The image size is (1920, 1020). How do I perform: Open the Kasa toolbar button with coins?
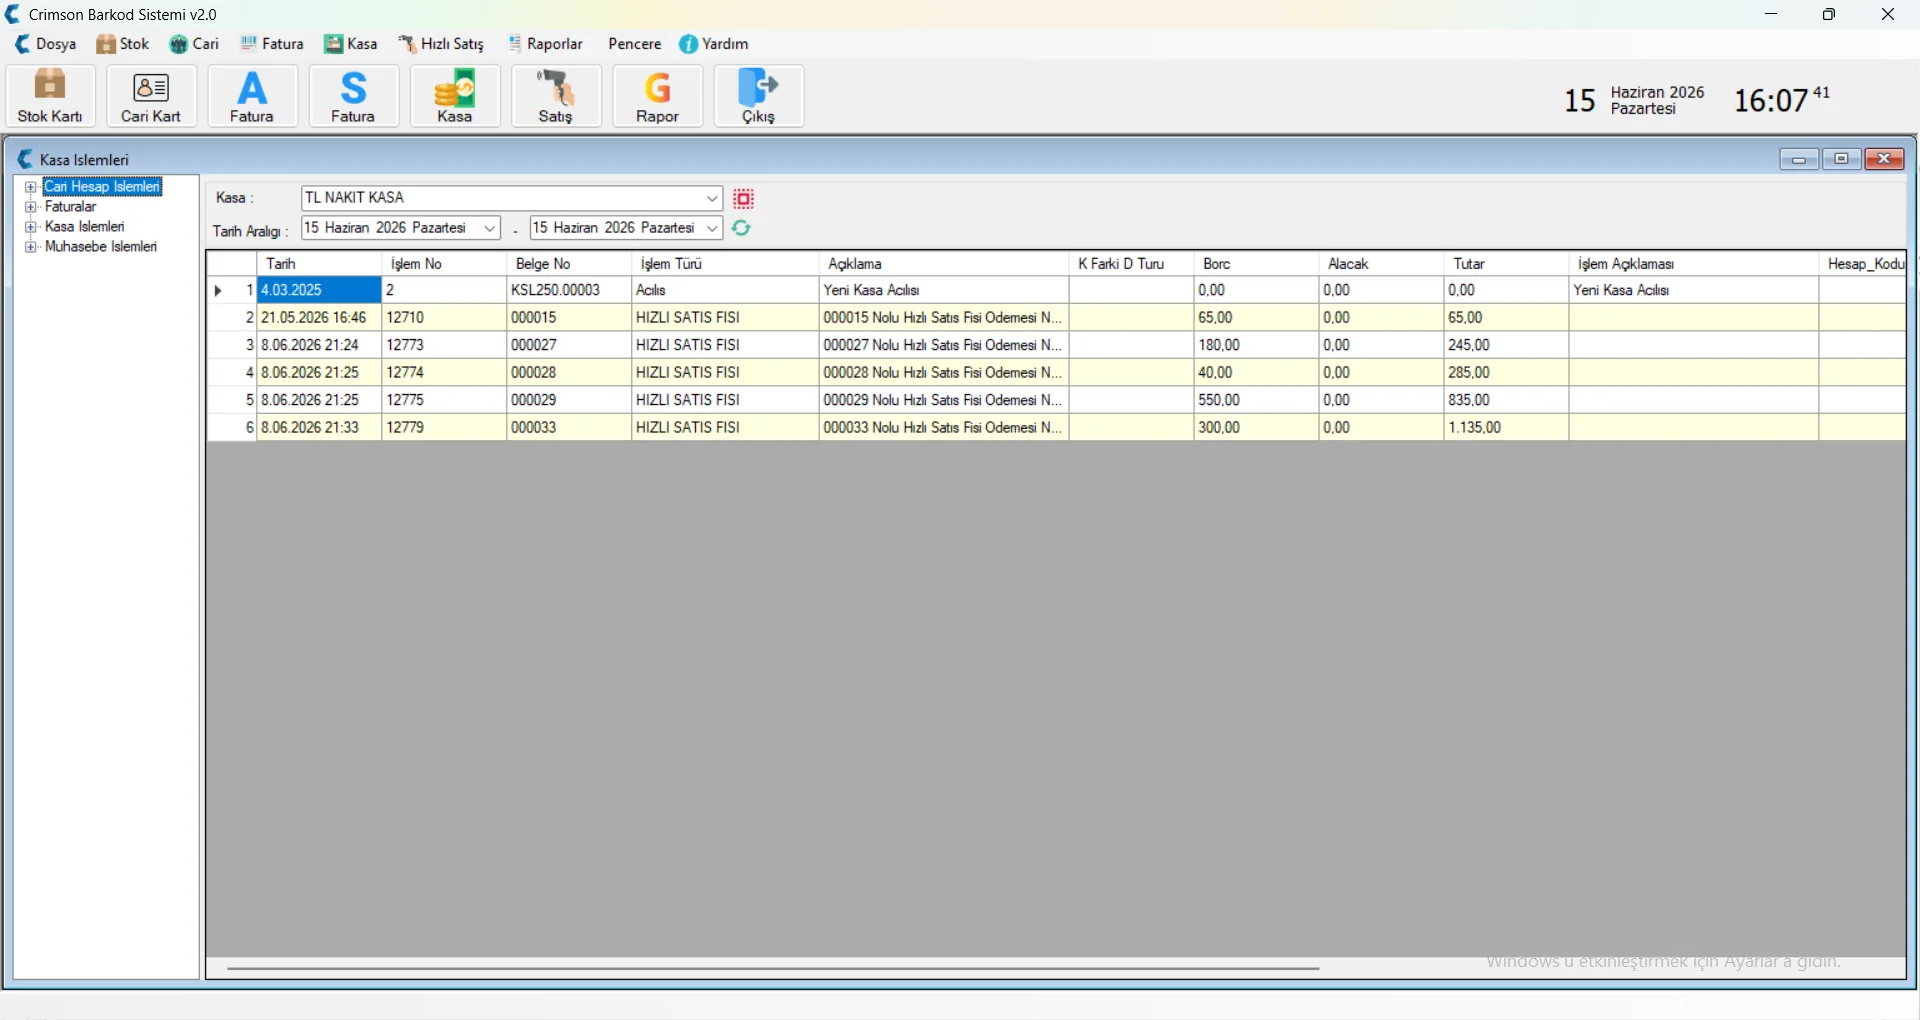455,96
